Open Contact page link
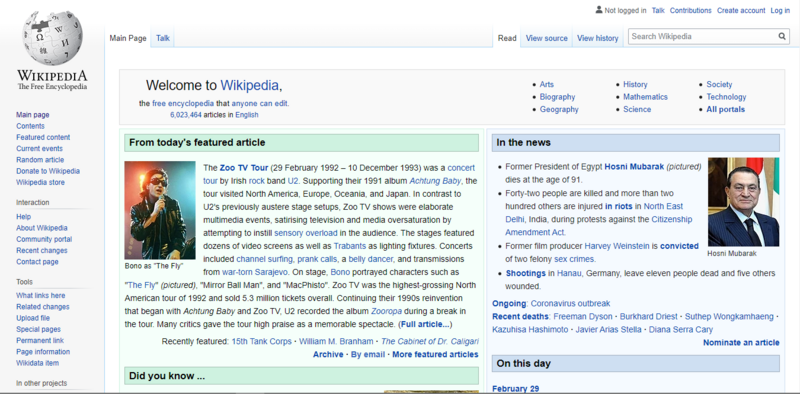The image size is (800, 394). tap(37, 261)
